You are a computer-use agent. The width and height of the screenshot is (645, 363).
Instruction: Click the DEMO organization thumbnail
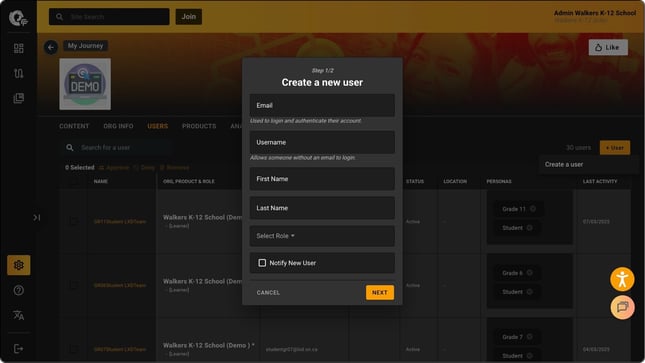[85, 84]
